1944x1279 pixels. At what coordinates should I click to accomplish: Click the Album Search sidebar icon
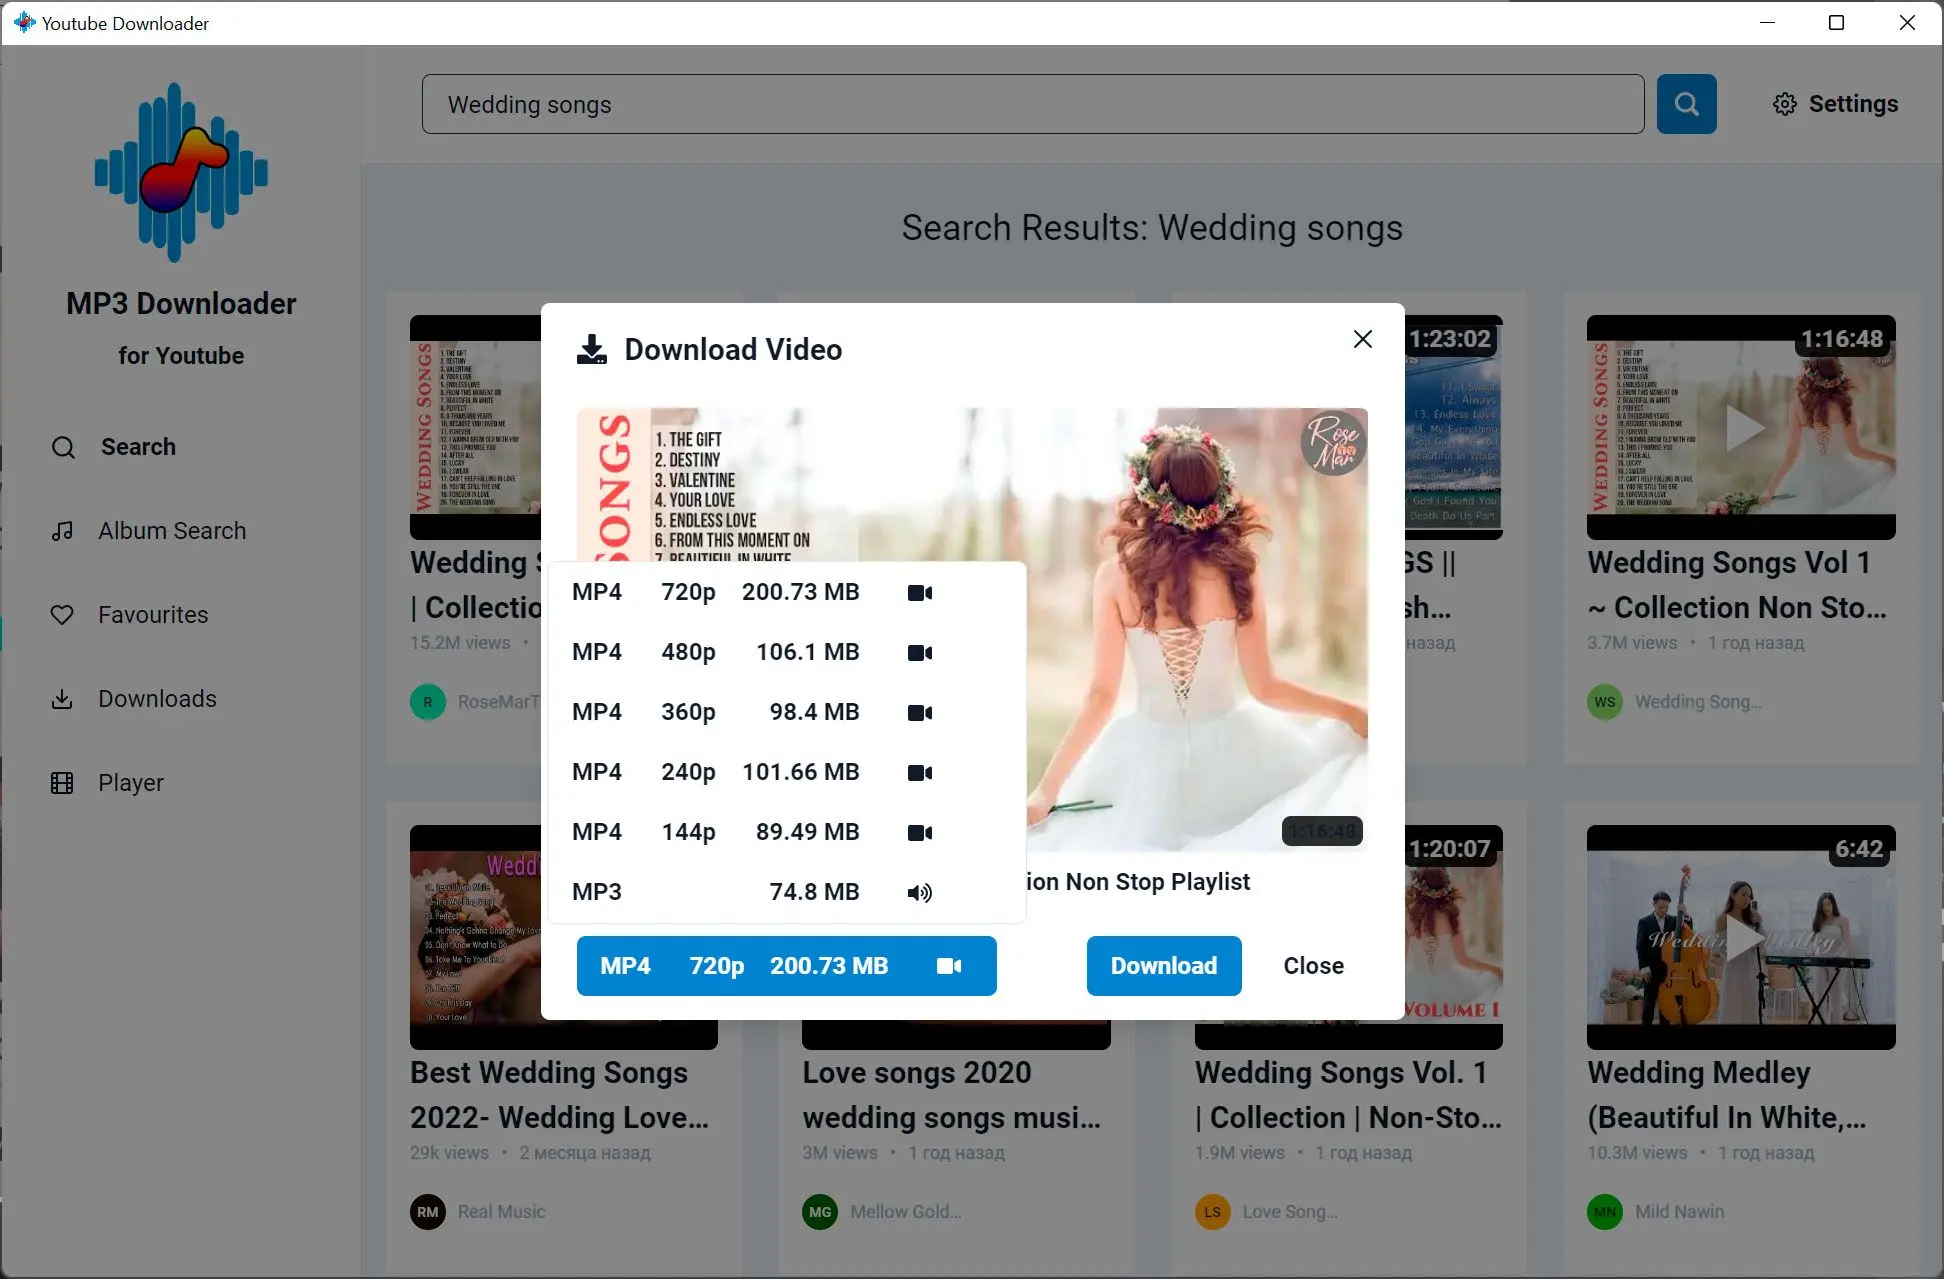[x=61, y=531]
